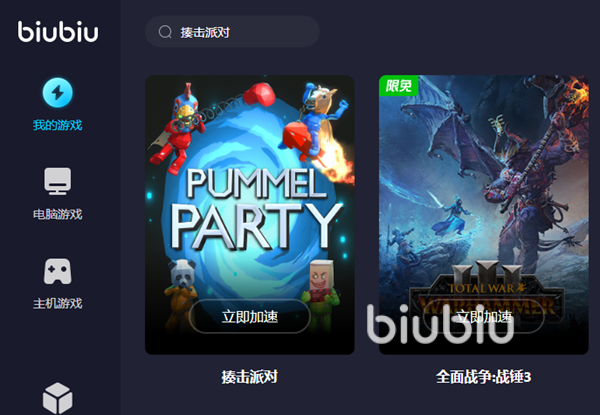Open the cube toolbox icon
This screenshot has height=415, width=600.
pyautogui.click(x=57, y=398)
